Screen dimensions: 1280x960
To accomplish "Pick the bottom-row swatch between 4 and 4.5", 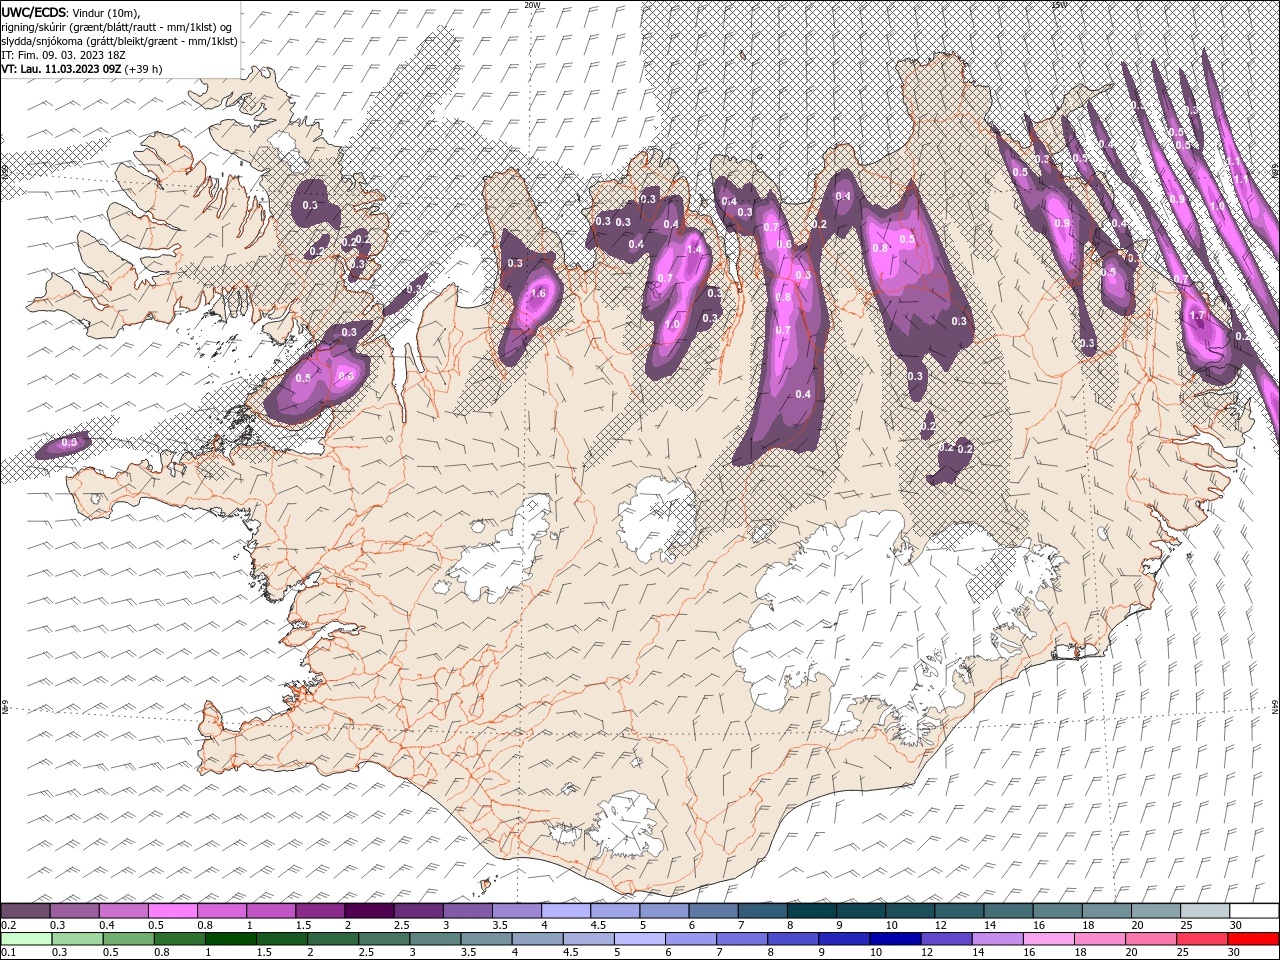I will point(536,939).
